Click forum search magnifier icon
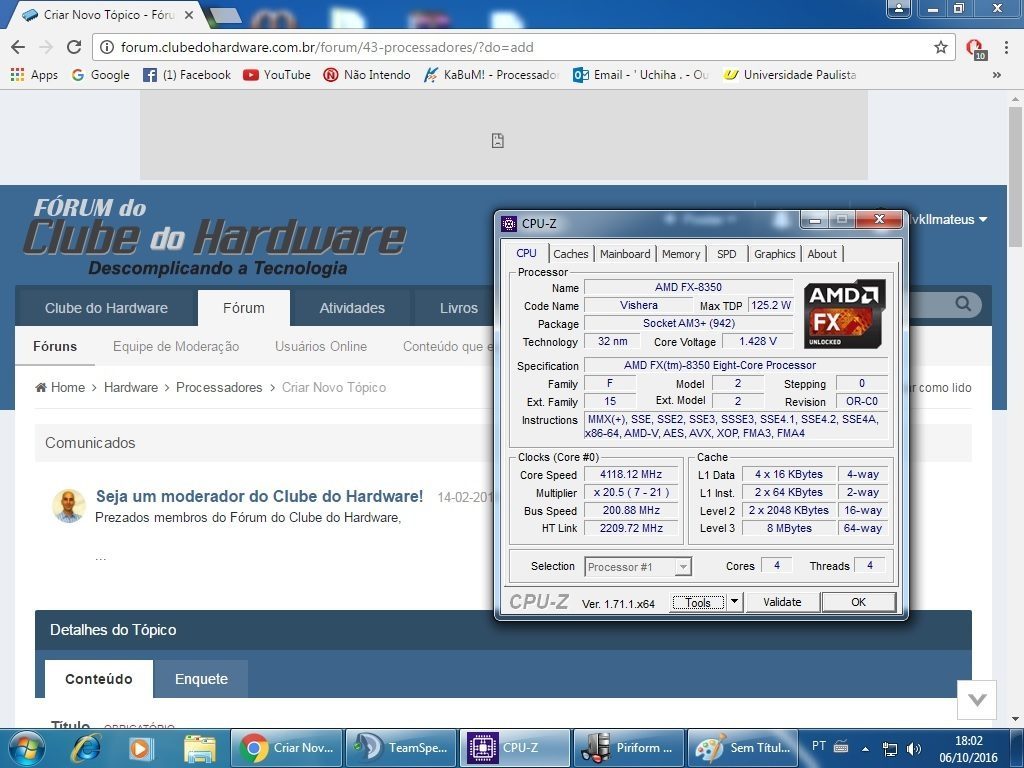 963,304
